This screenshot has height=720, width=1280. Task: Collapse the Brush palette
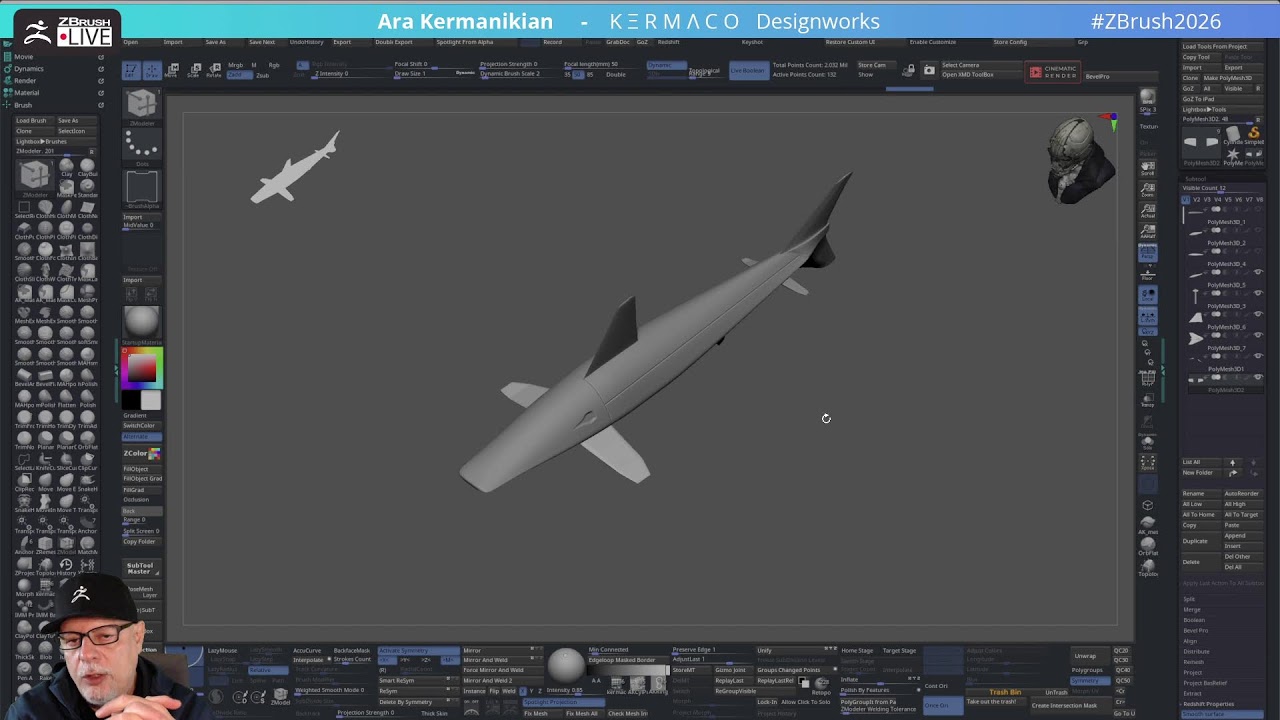click(23, 105)
